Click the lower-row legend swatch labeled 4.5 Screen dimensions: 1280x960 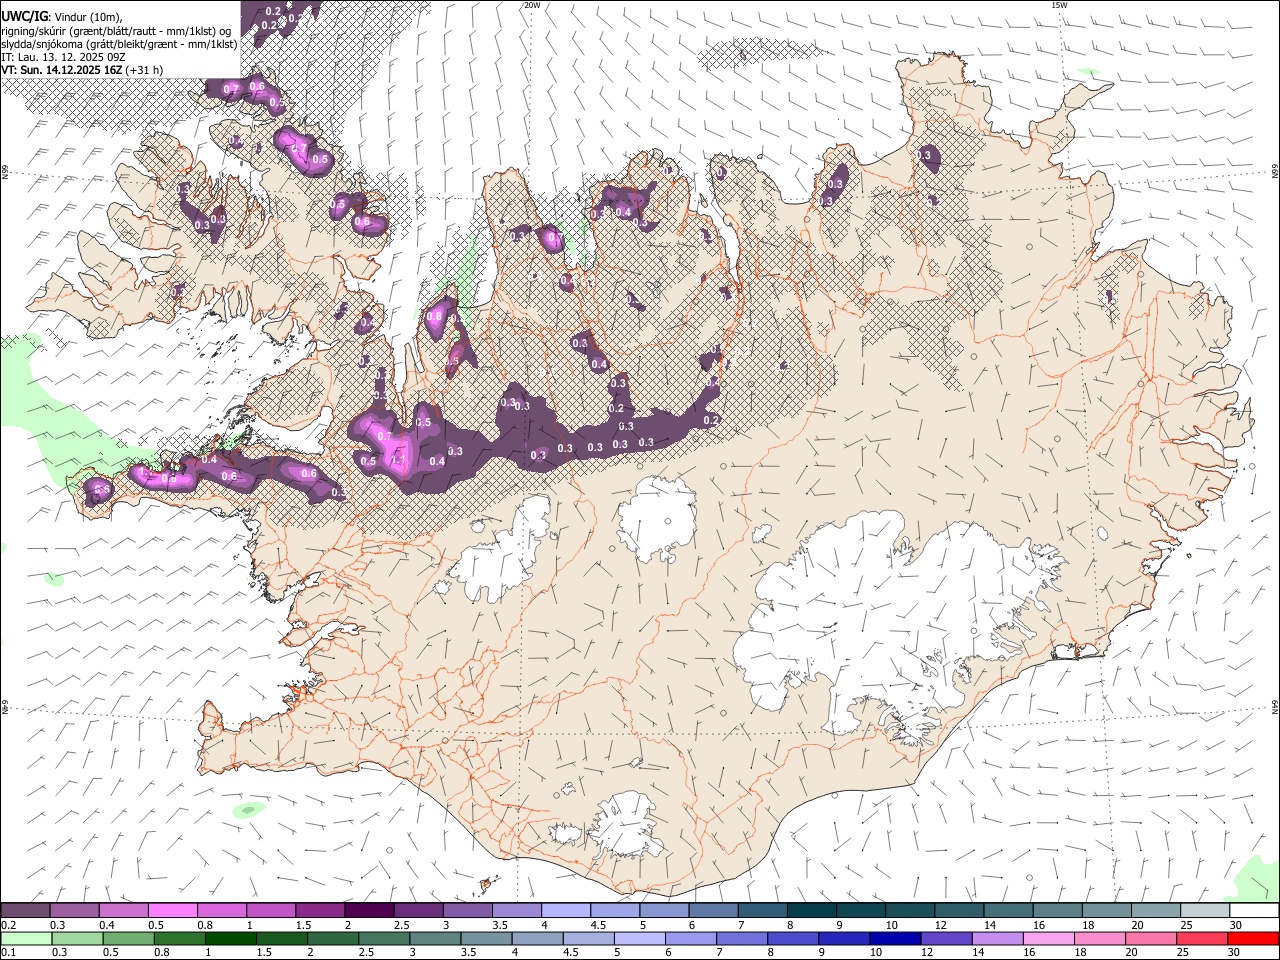click(588, 939)
